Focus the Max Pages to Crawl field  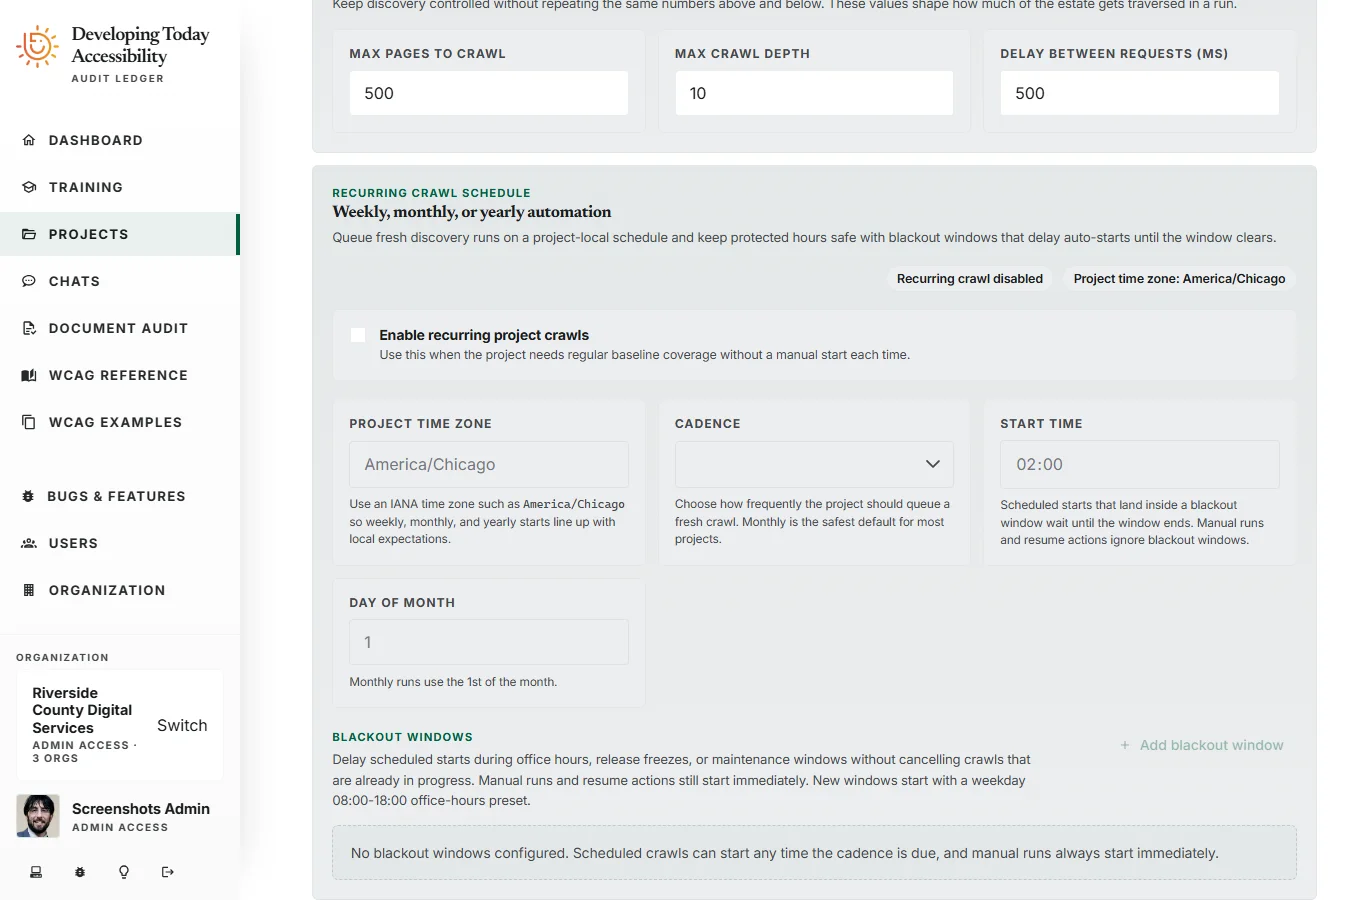coord(489,93)
